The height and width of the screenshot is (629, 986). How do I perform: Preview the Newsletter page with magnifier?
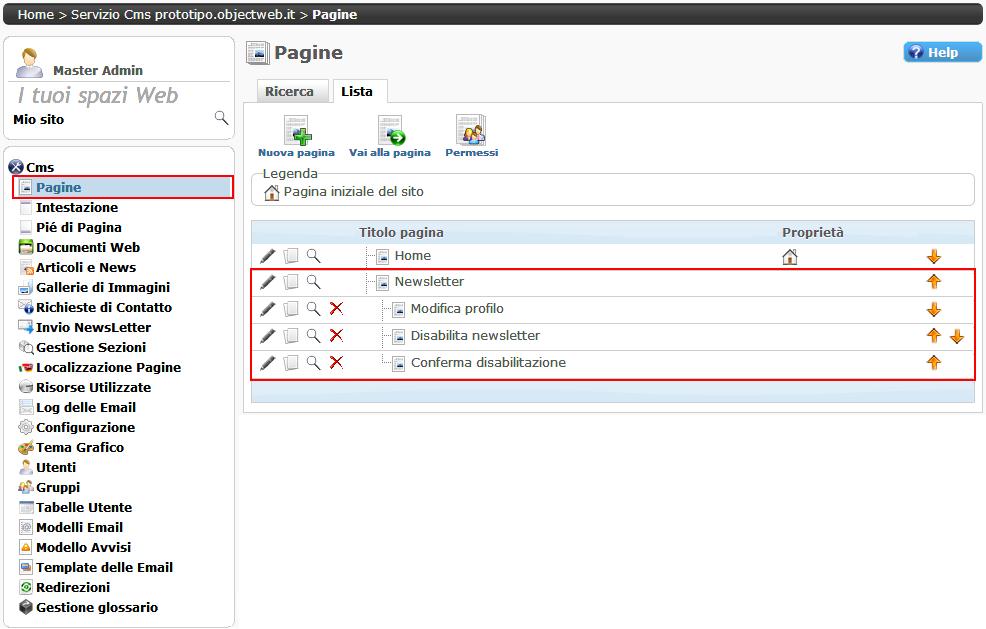click(313, 282)
